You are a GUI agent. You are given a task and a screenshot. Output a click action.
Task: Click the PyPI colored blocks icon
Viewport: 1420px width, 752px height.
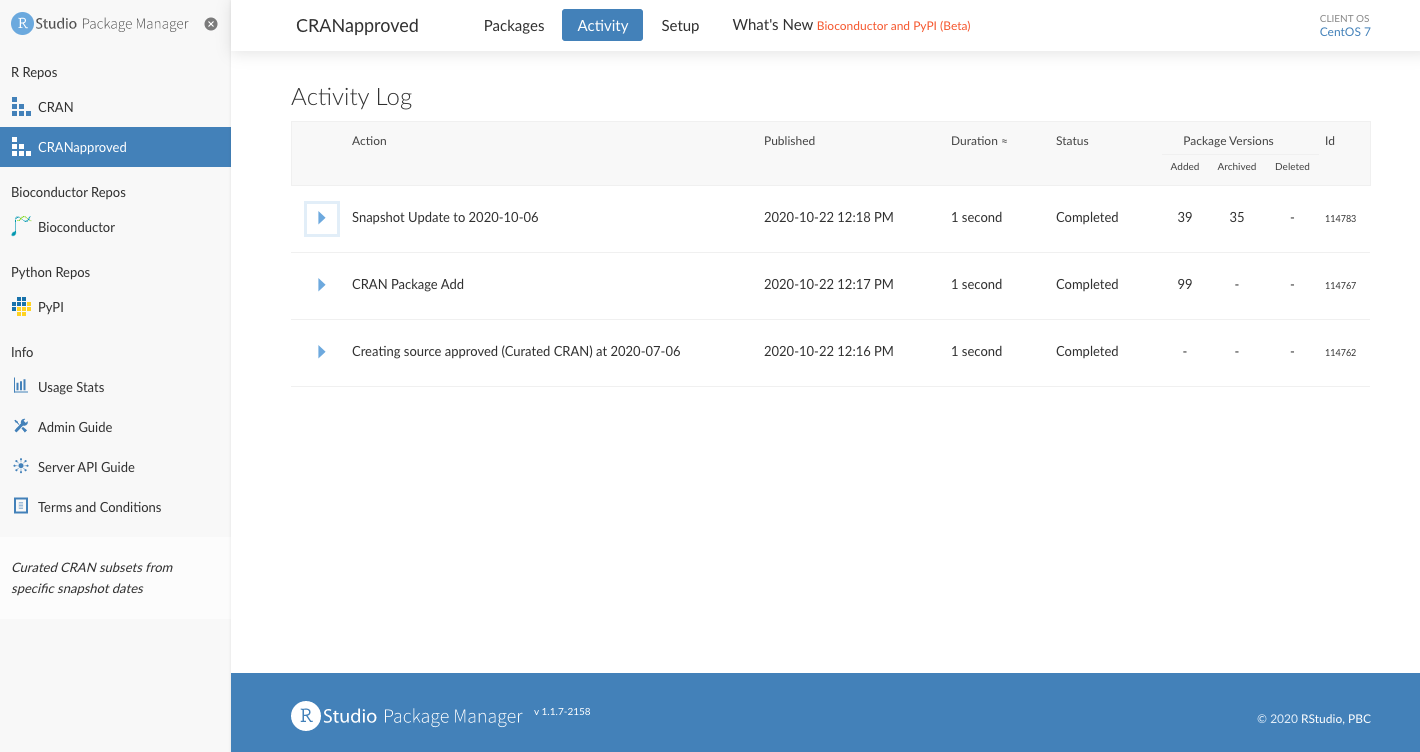(21, 307)
